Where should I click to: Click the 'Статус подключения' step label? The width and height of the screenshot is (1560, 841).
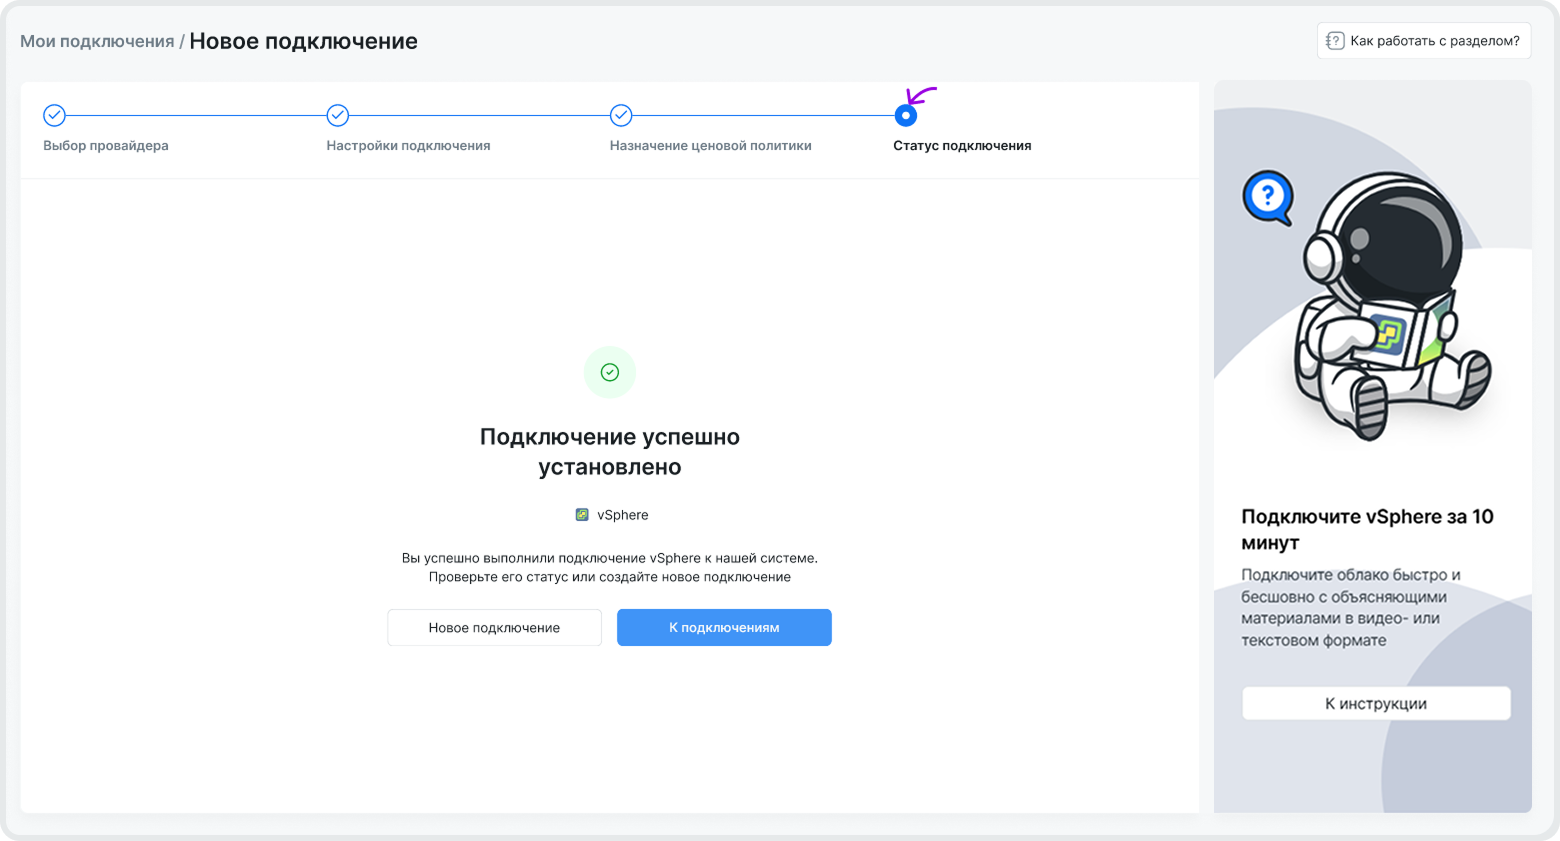coord(962,146)
